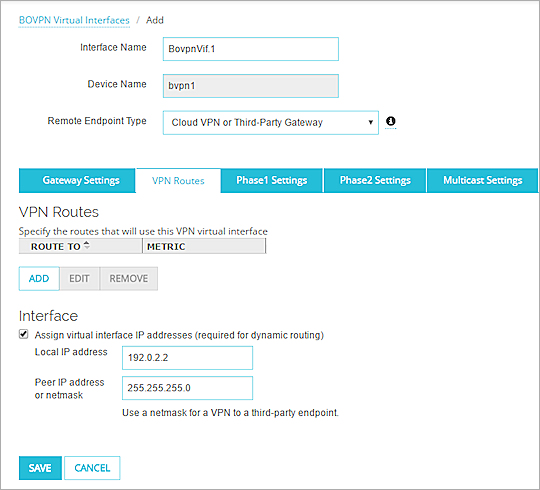Click the METRIC column header
Image resolution: width=540 pixels, height=490 pixels.
[x=204, y=246]
